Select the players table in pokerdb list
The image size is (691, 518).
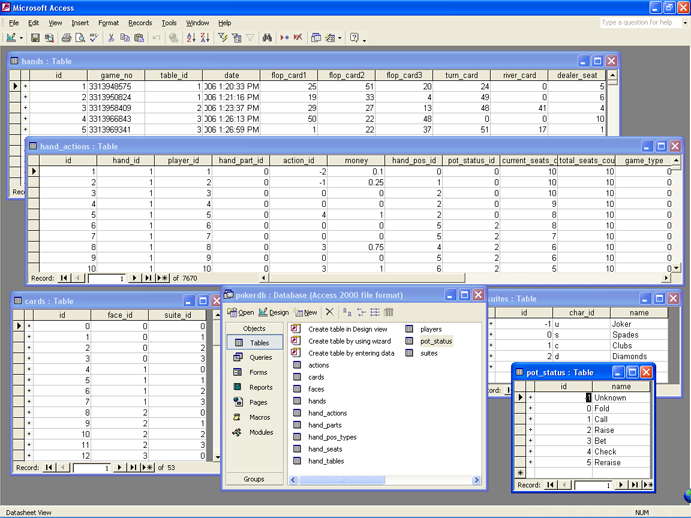click(x=431, y=329)
